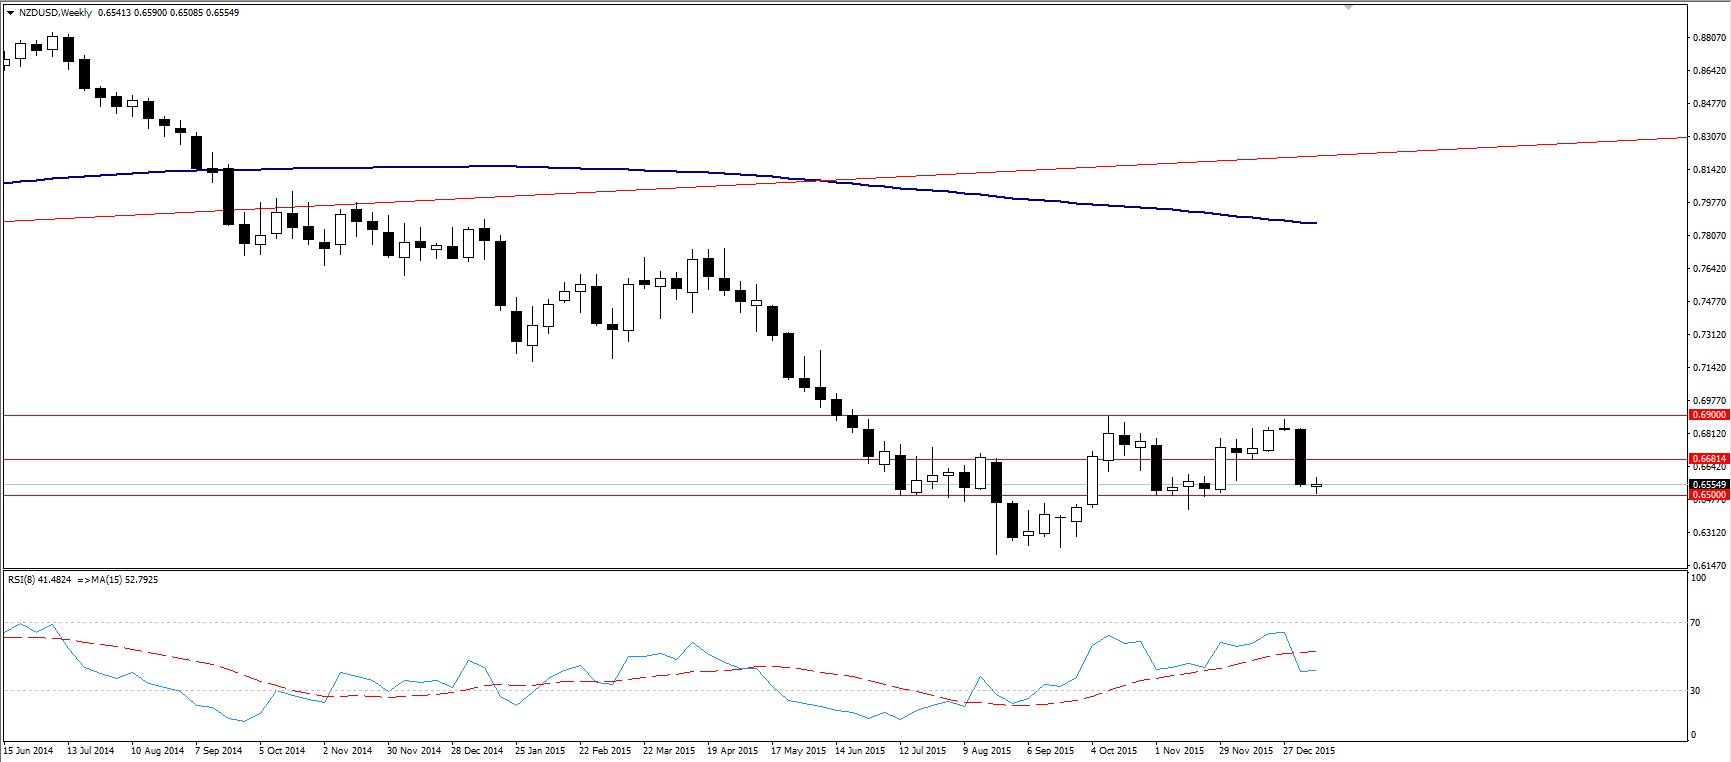Click the 0.78070 price axis value
This screenshot has width=1731, height=762.
tap(1709, 236)
